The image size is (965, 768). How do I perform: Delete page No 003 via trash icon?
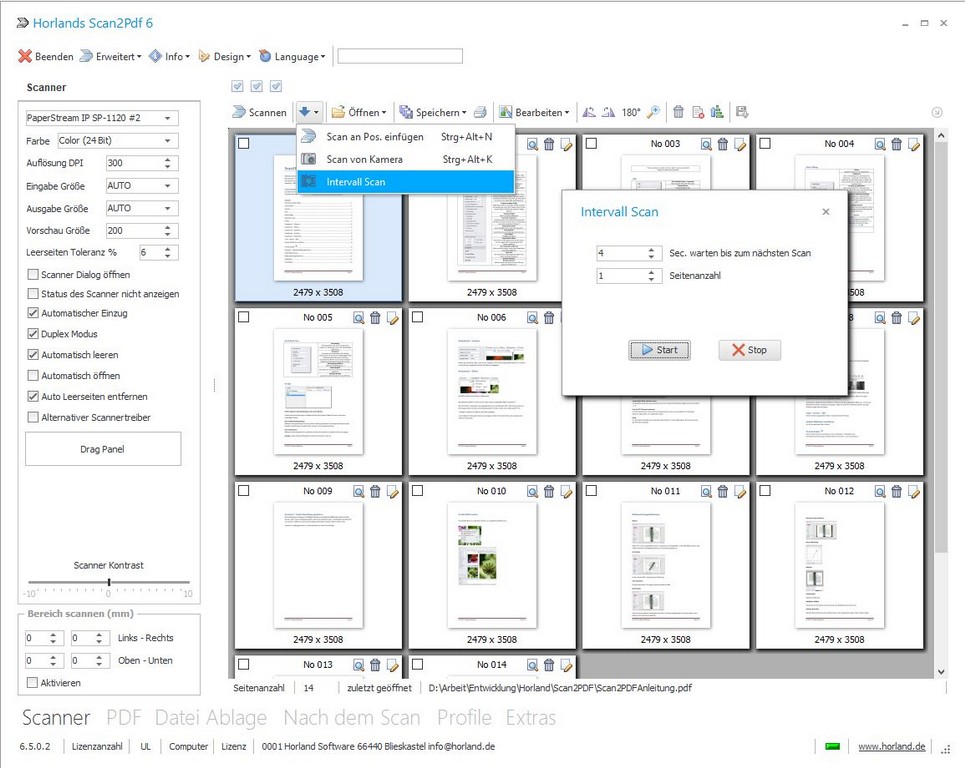pyautogui.click(x=723, y=144)
